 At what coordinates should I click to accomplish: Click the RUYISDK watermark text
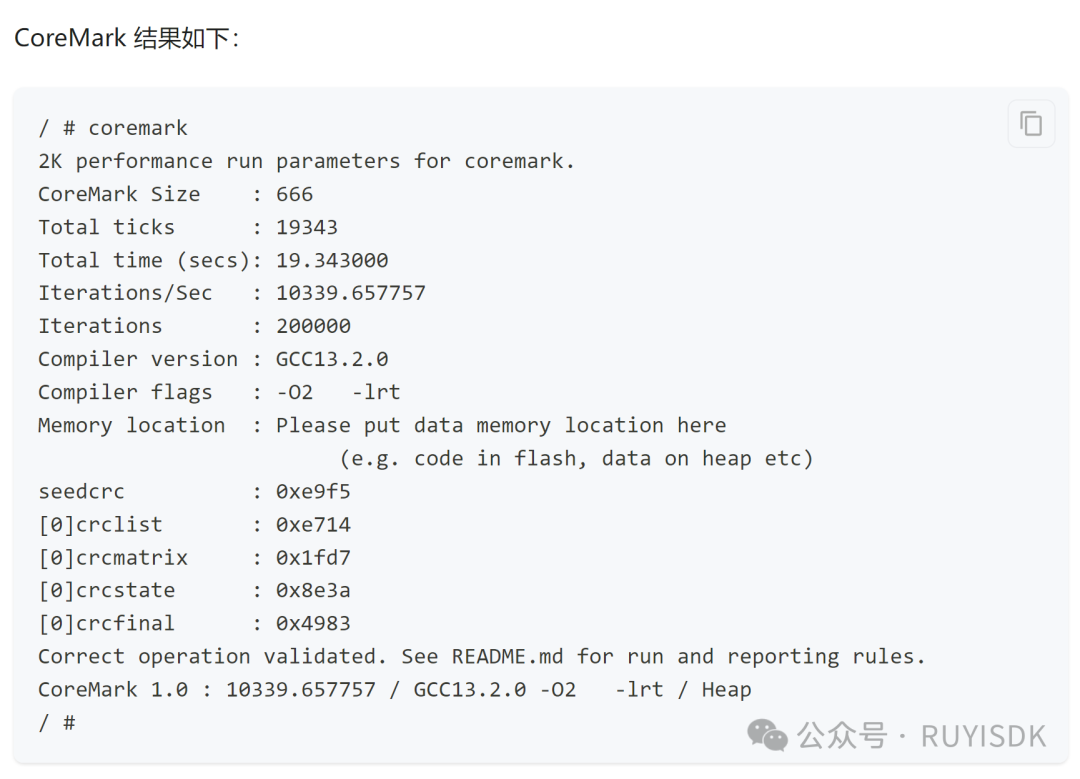tap(984, 736)
